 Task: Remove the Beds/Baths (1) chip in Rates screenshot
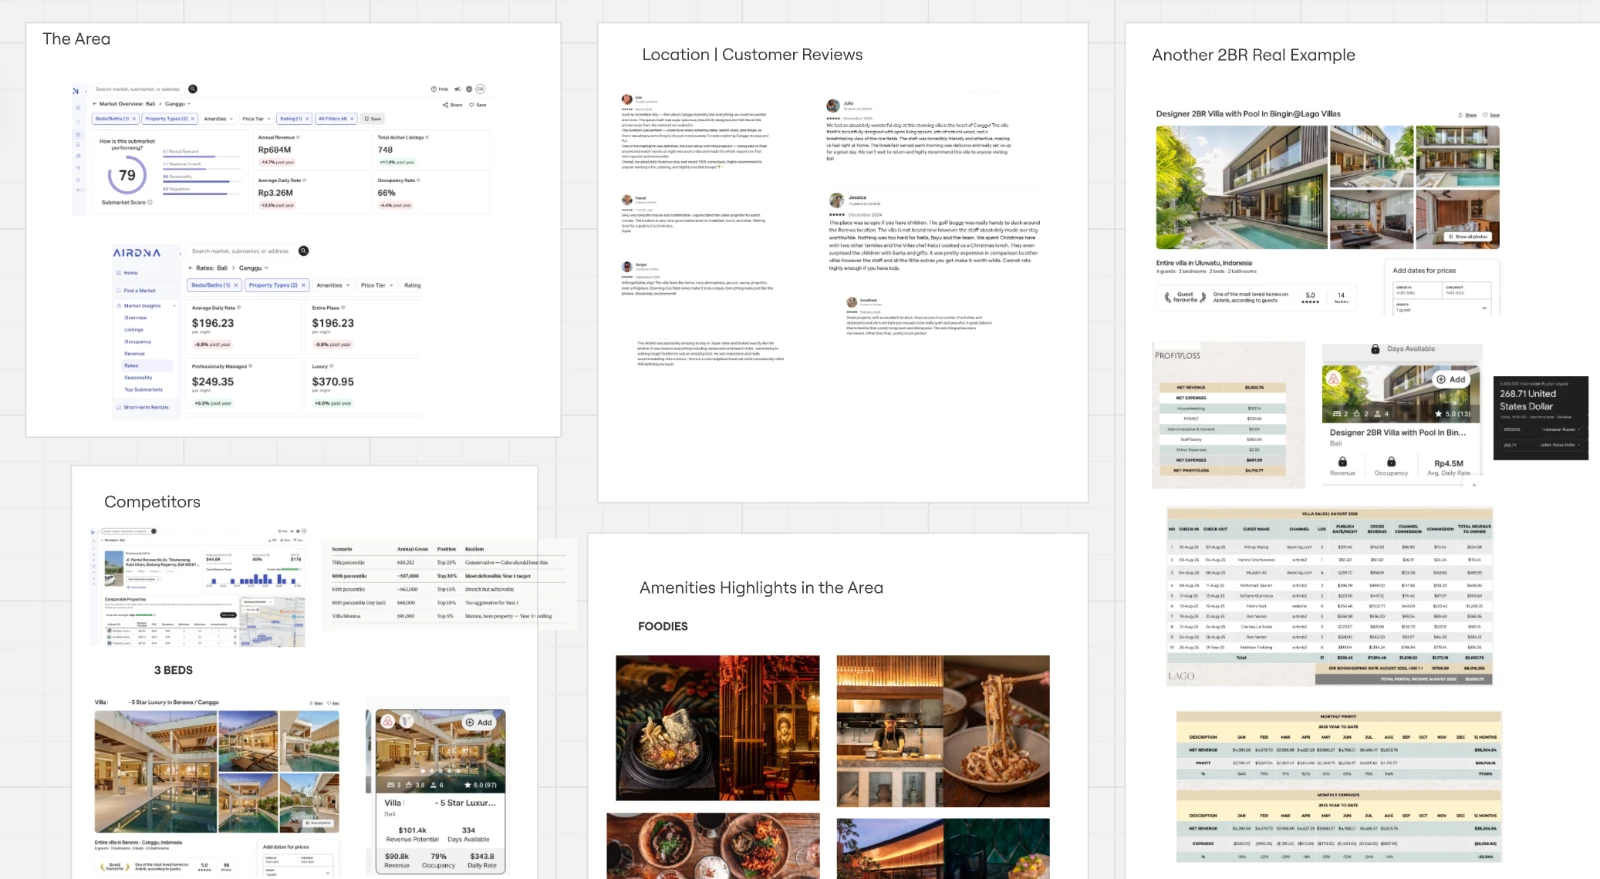[x=236, y=285]
